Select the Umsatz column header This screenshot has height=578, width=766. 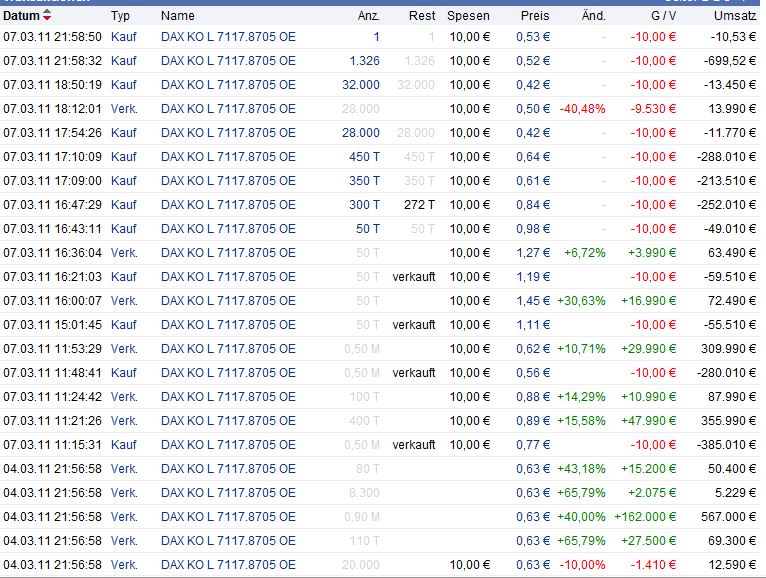(x=735, y=16)
